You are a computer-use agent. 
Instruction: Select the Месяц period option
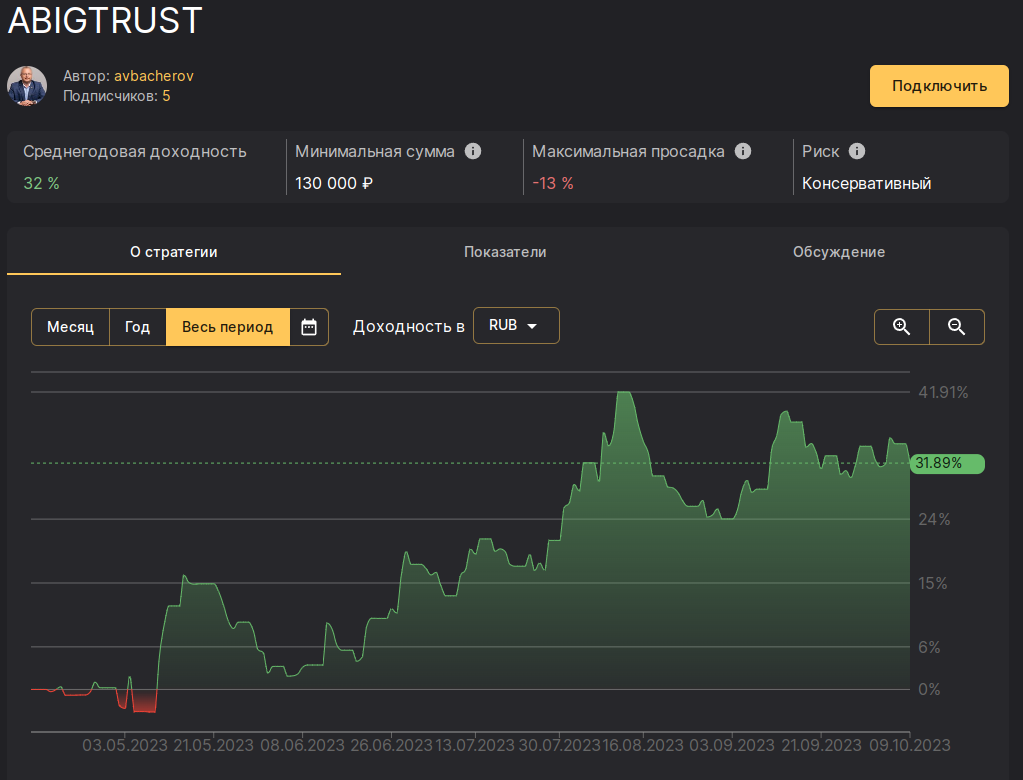click(x=70, y=326)
